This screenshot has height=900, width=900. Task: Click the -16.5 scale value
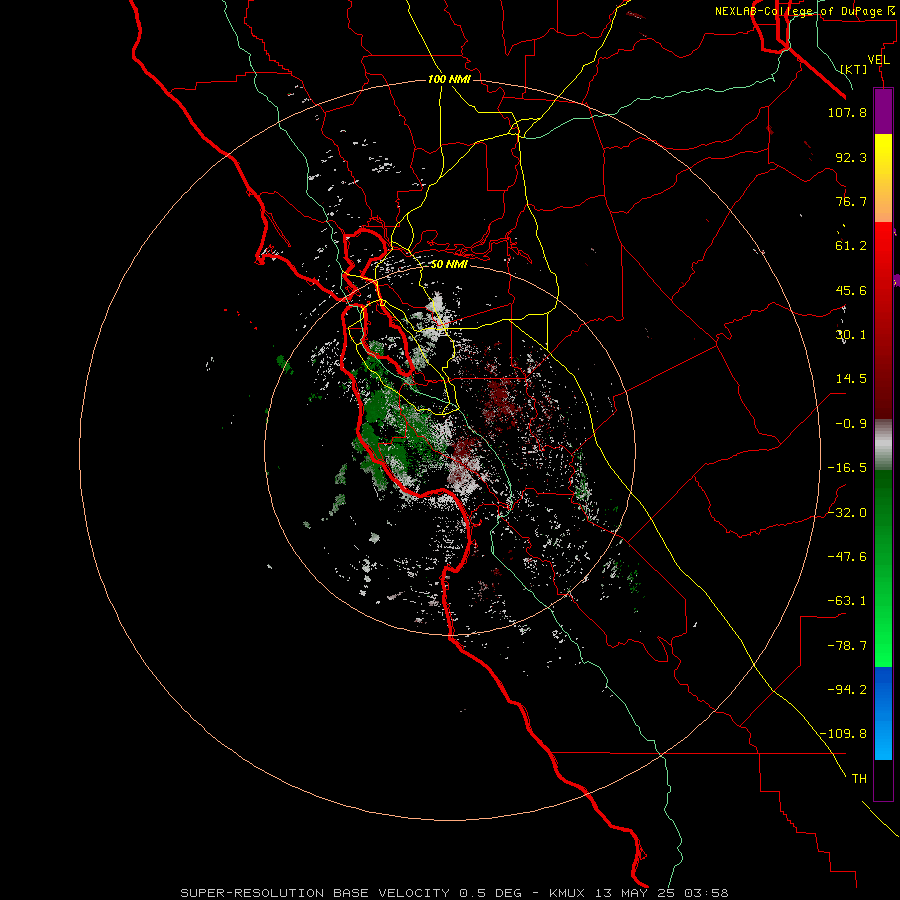point(847,468)
